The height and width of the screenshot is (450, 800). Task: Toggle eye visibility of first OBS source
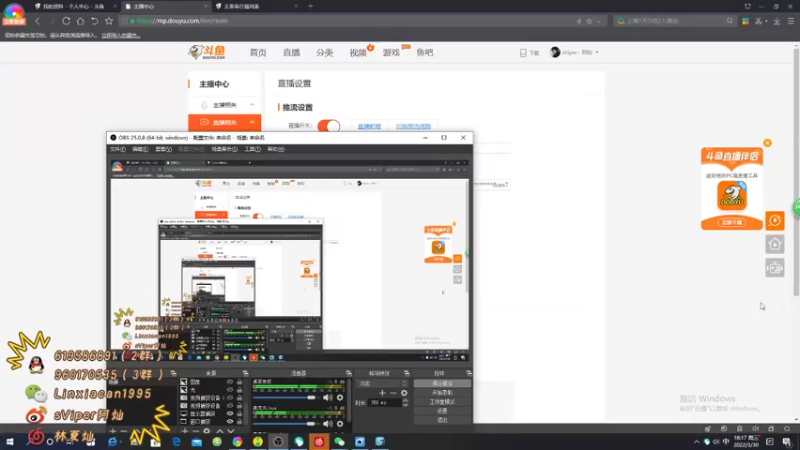click(230, 382)
